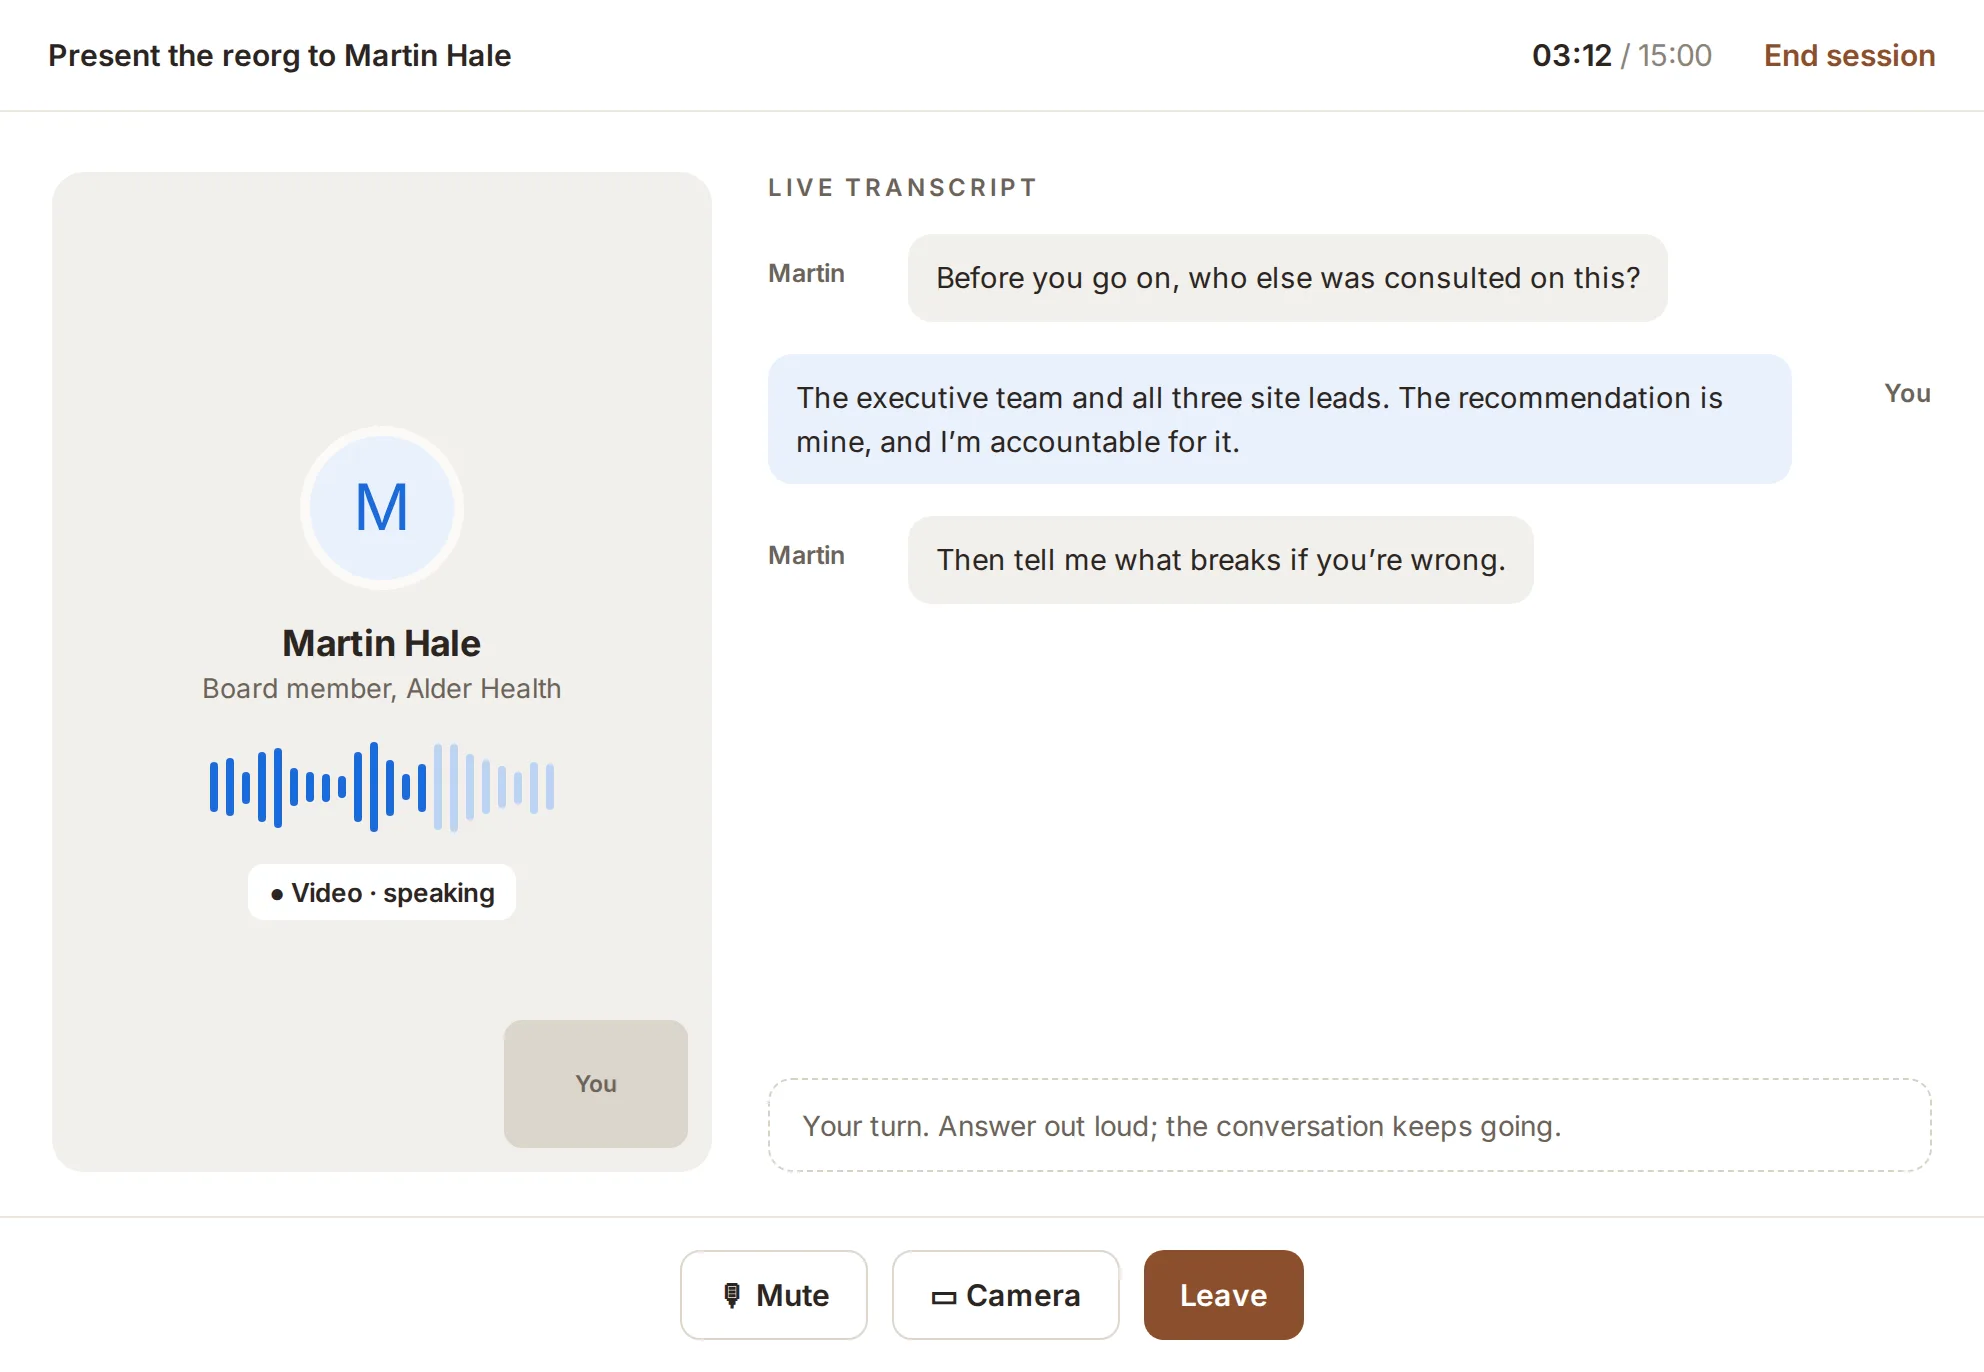Image resolution: width=1984 pixels, height=1372 pixels.
Task: Select message 'Then tell me what breaks if you're wrong.'
Action: 1220,560
